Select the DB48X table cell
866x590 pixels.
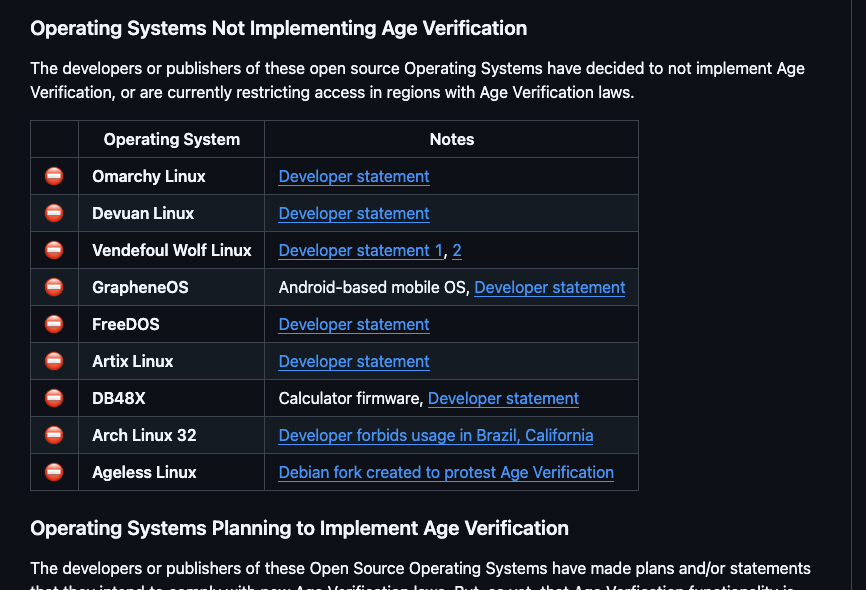coord(171,398)
